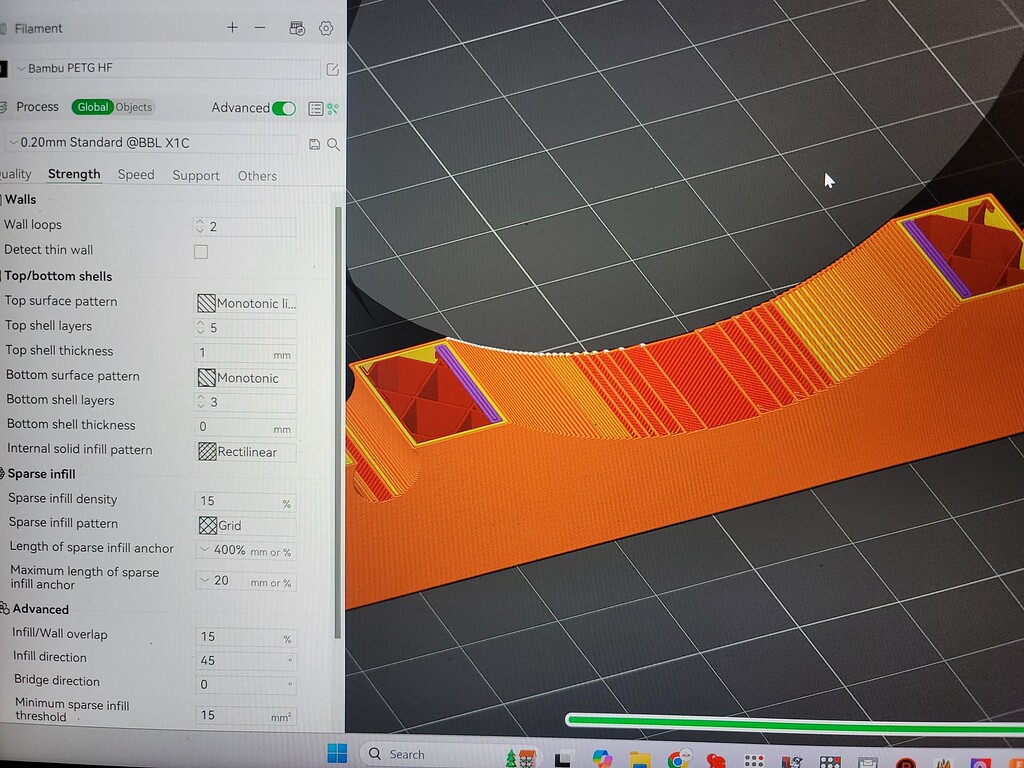The width and height of the screenshot is (1024, 768).
Task: Switch process scope to Global
Action: coord(93,107)
